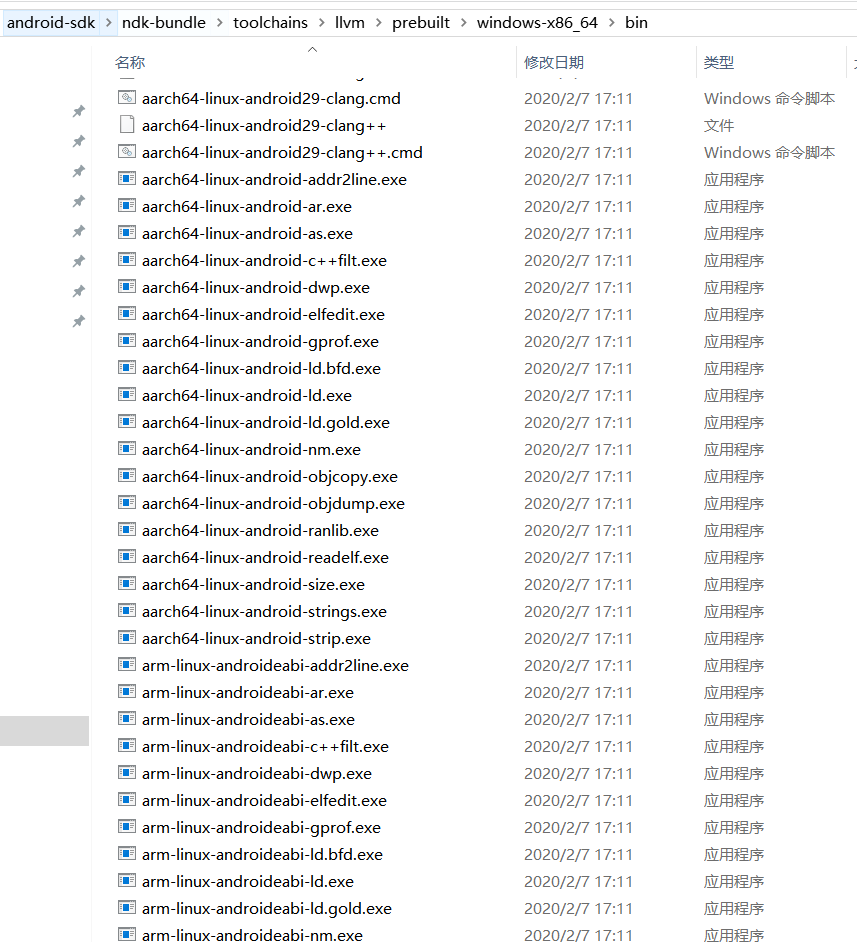This screenshot has width=857, height=949.
Task: Select file arm-linux-androideabi-ld.exe
Action: (248, 881)
